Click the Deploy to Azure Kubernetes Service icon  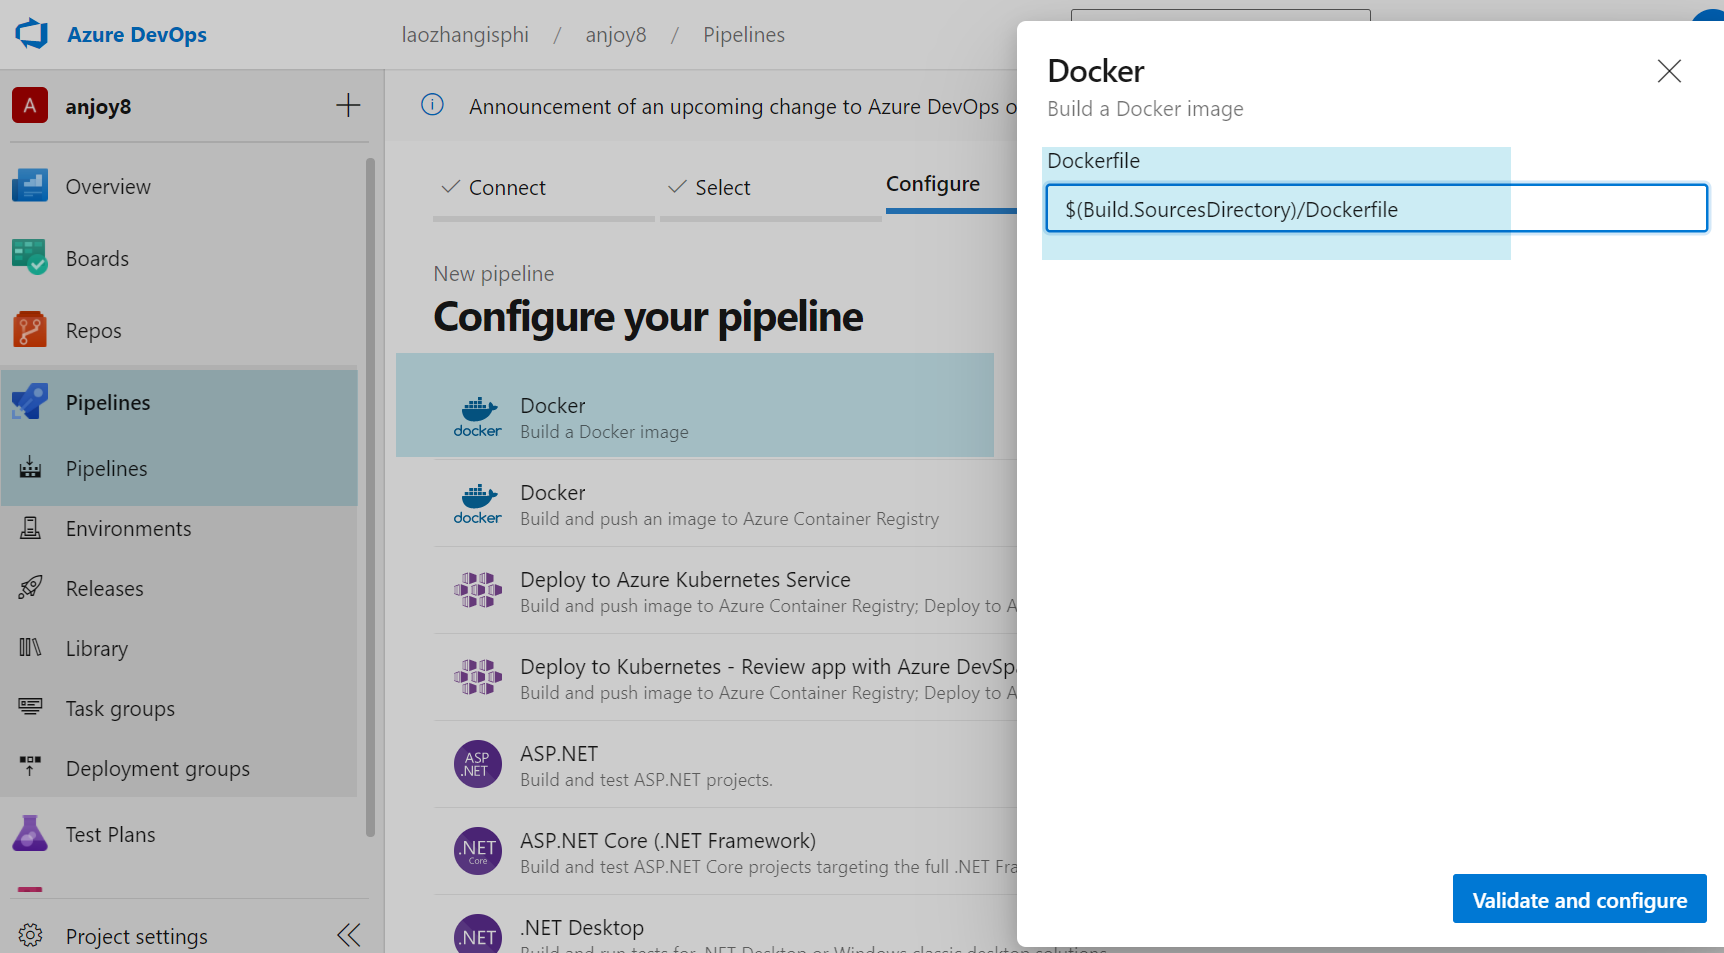click(x=478, y=591)
